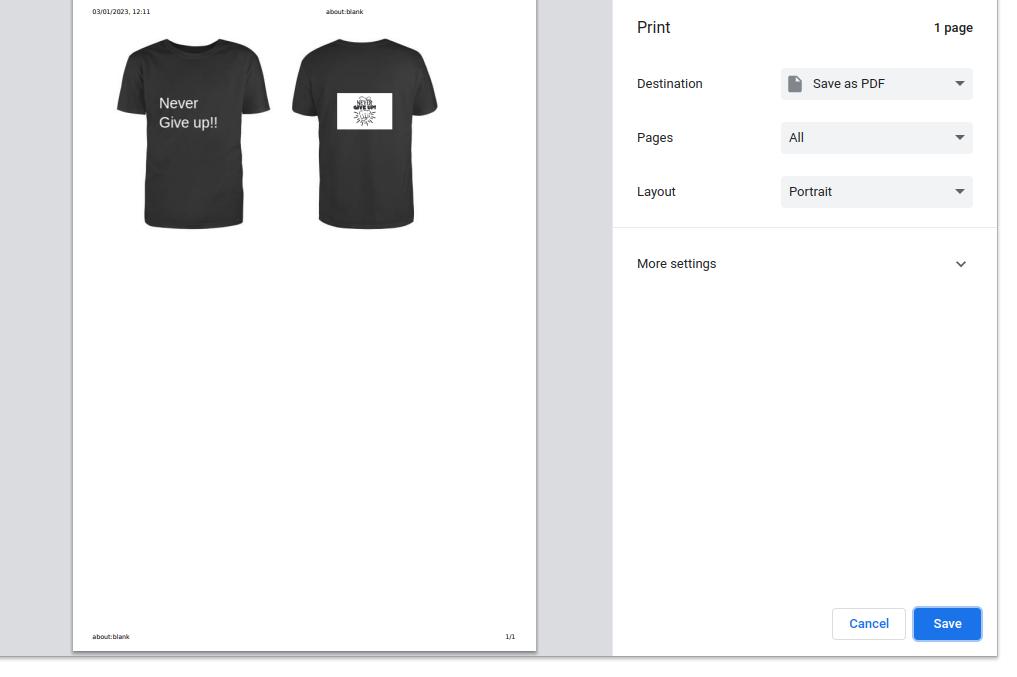Viewport: 1017px width, 677px height.
Task: Click the 'Print' heading text
Action: tap(653, 27)
